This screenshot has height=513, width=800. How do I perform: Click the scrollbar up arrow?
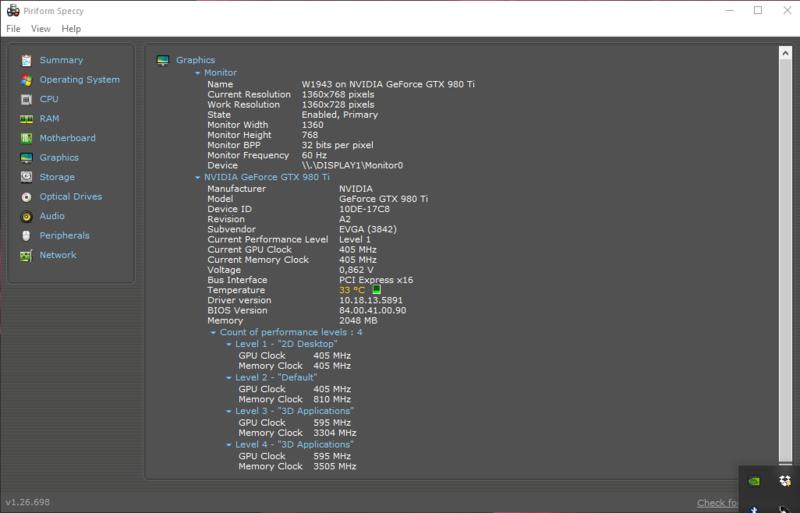(785, 53)
